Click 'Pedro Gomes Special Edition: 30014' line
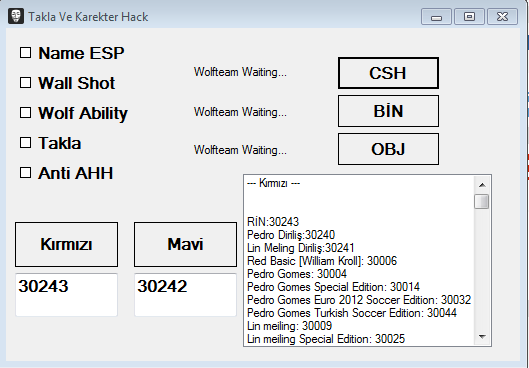This screenshot has width=529, height=368. click(333, 287)
